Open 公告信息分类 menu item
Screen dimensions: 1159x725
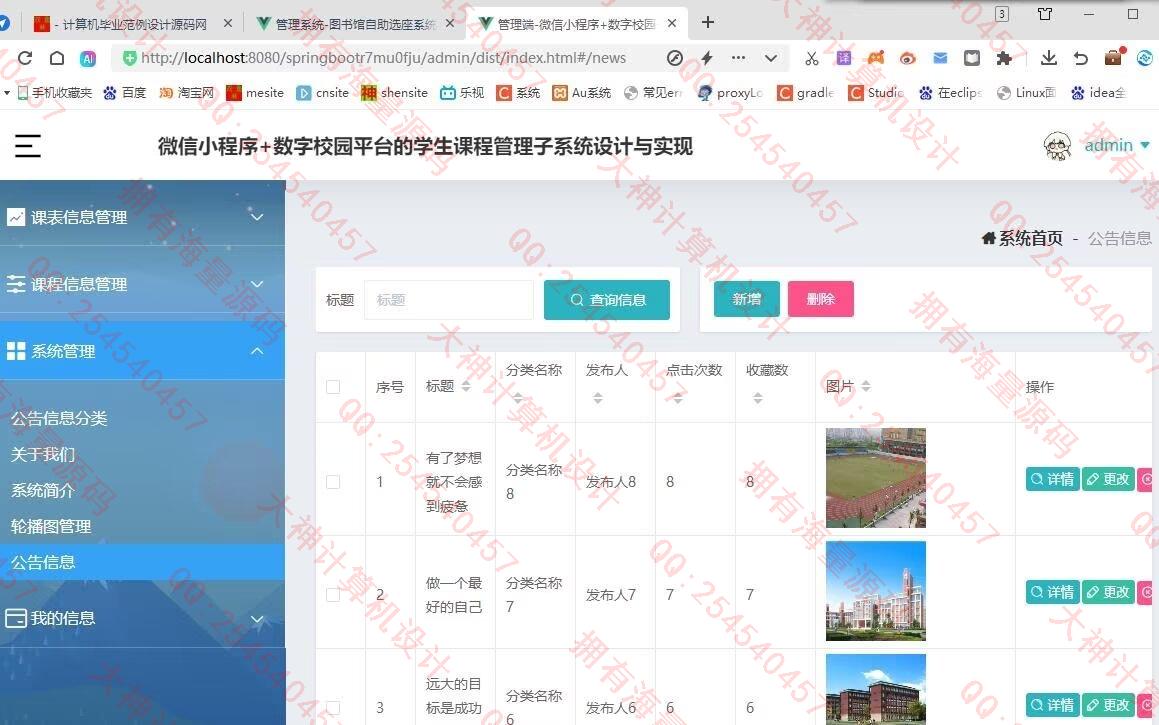59,418
